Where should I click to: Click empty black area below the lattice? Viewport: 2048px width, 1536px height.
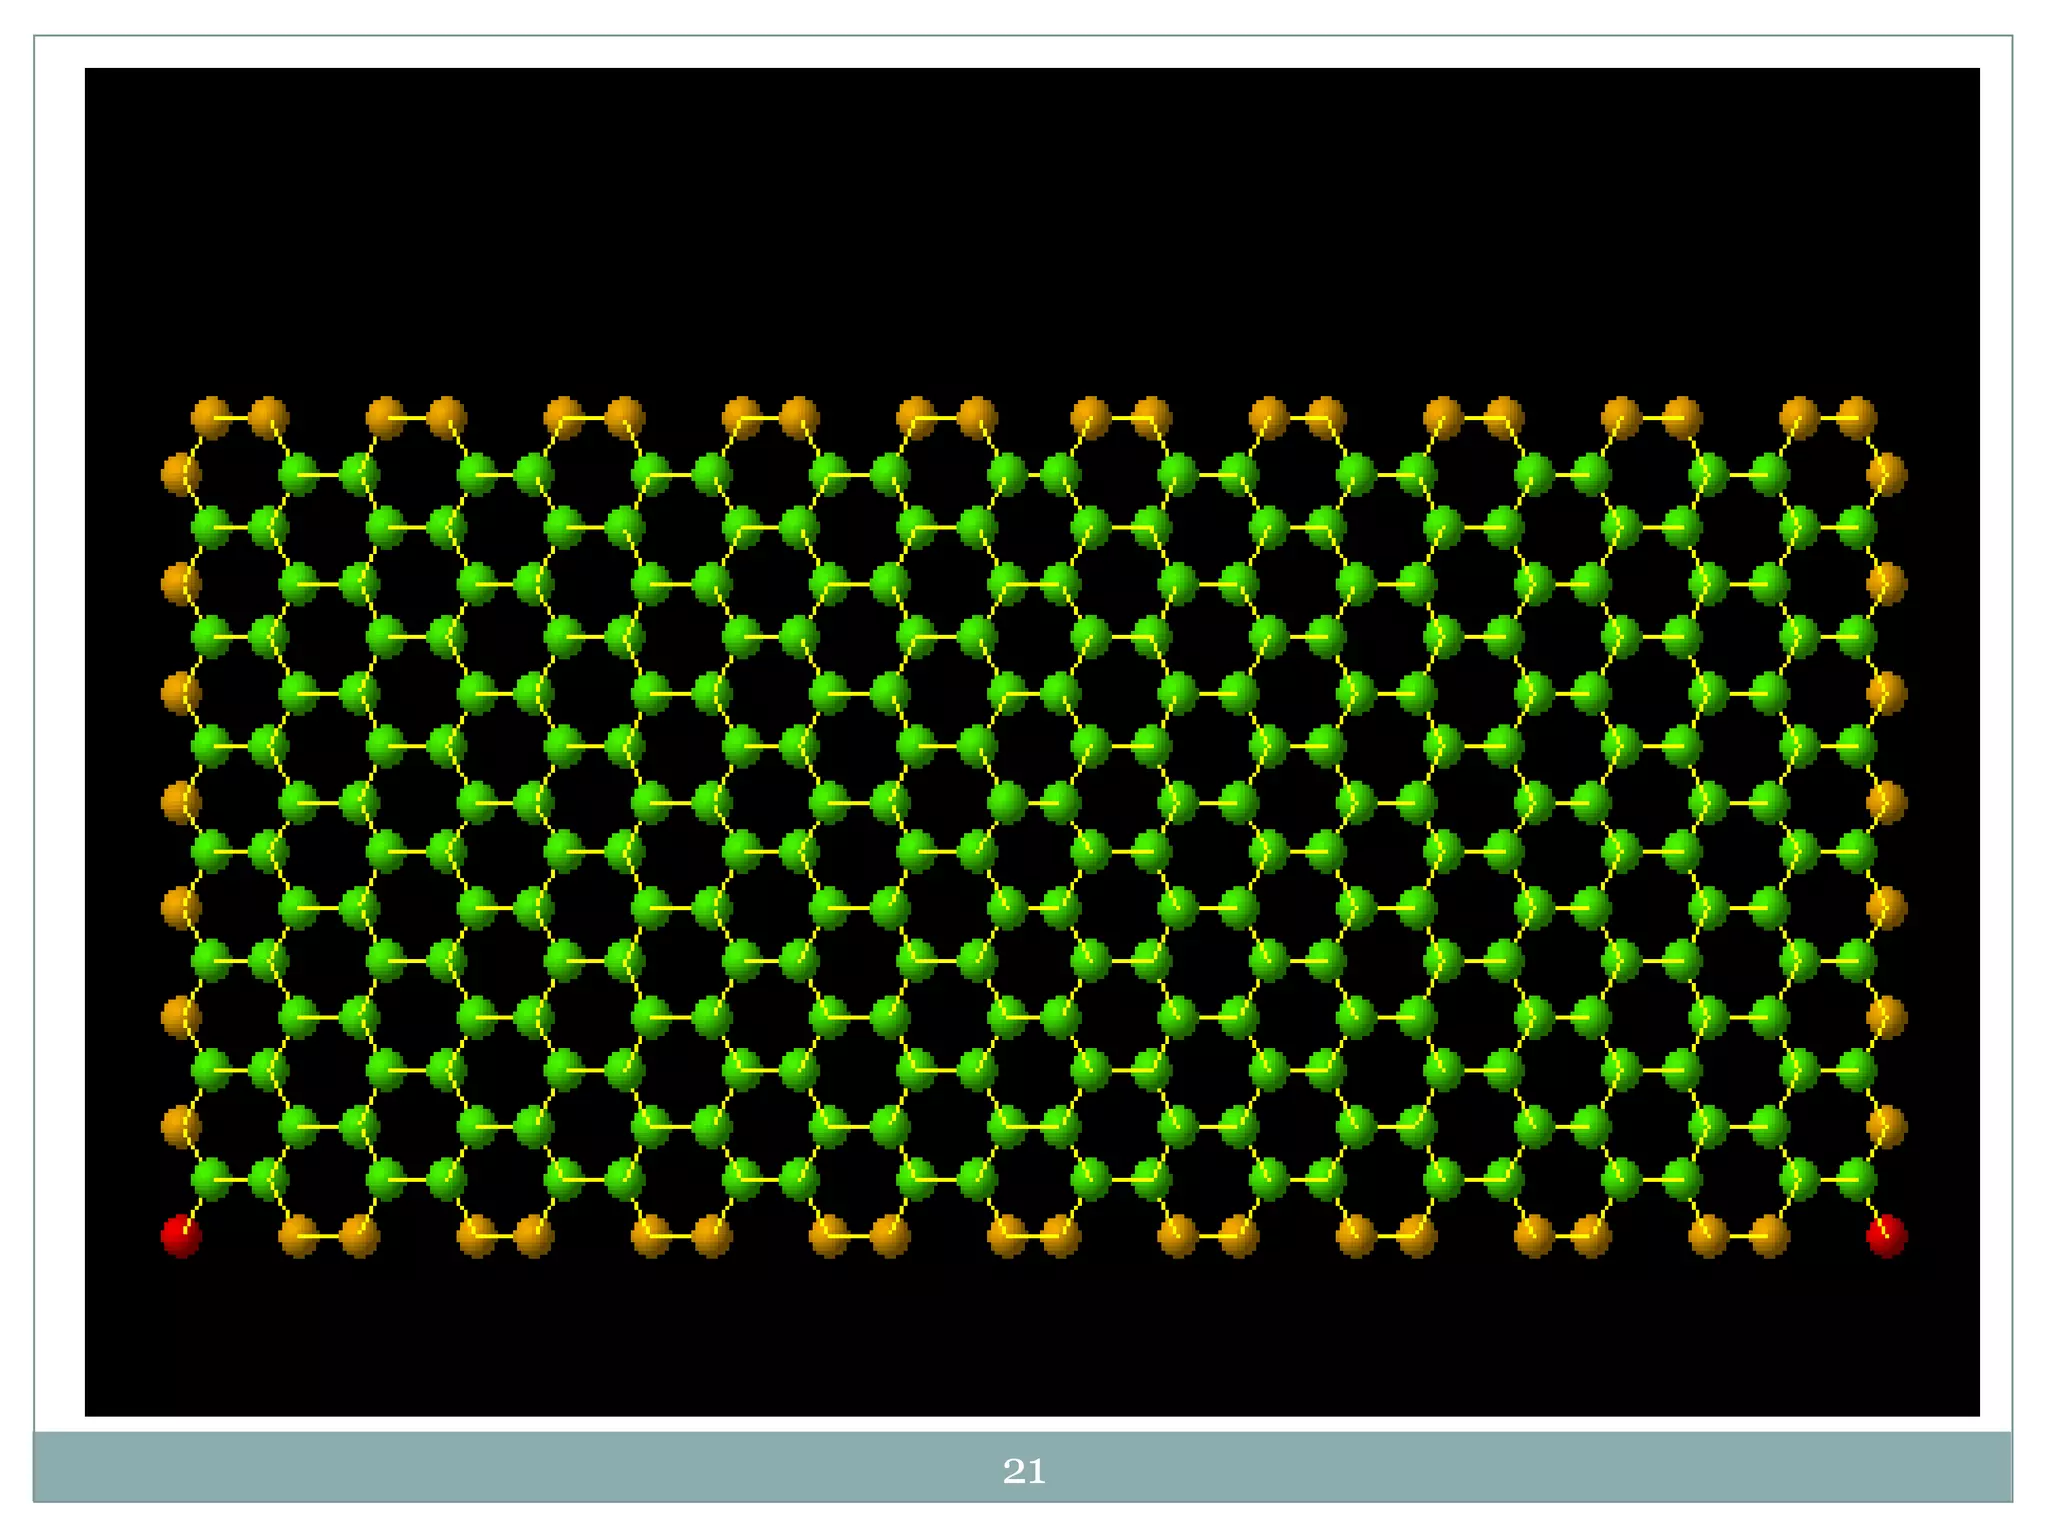click(1030, 1340)
